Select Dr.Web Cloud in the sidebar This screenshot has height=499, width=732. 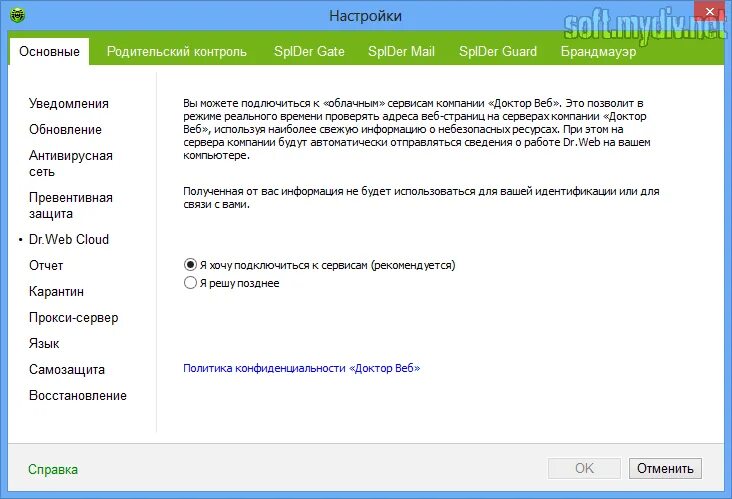(x=69, y=239)
